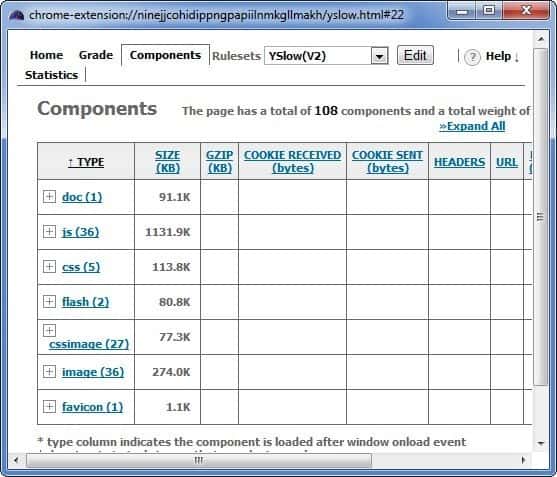Open the cssimage (27) type link
This screenshot has width=557, height=477.
(x=89, y=344)
